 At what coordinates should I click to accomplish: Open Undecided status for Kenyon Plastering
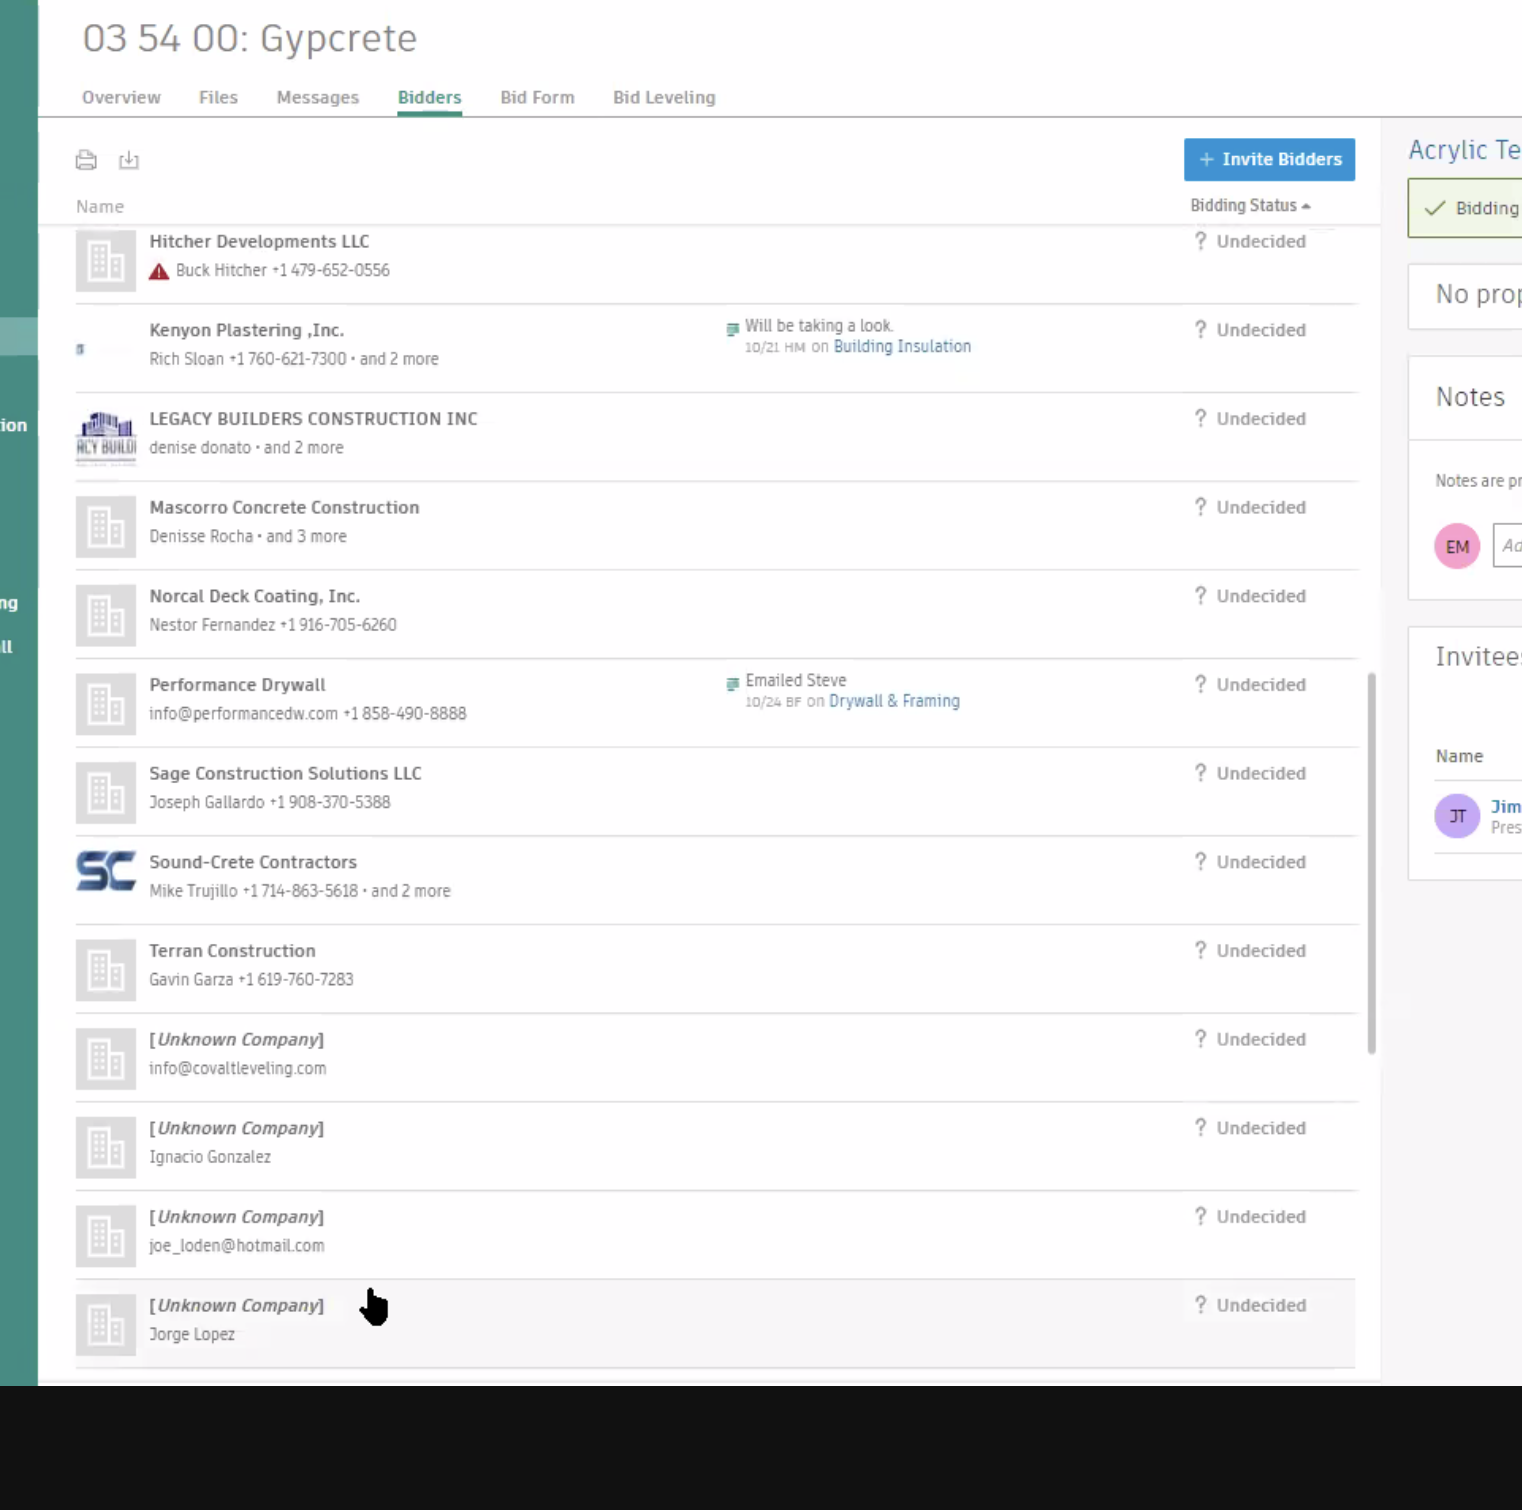[1250, 330]
